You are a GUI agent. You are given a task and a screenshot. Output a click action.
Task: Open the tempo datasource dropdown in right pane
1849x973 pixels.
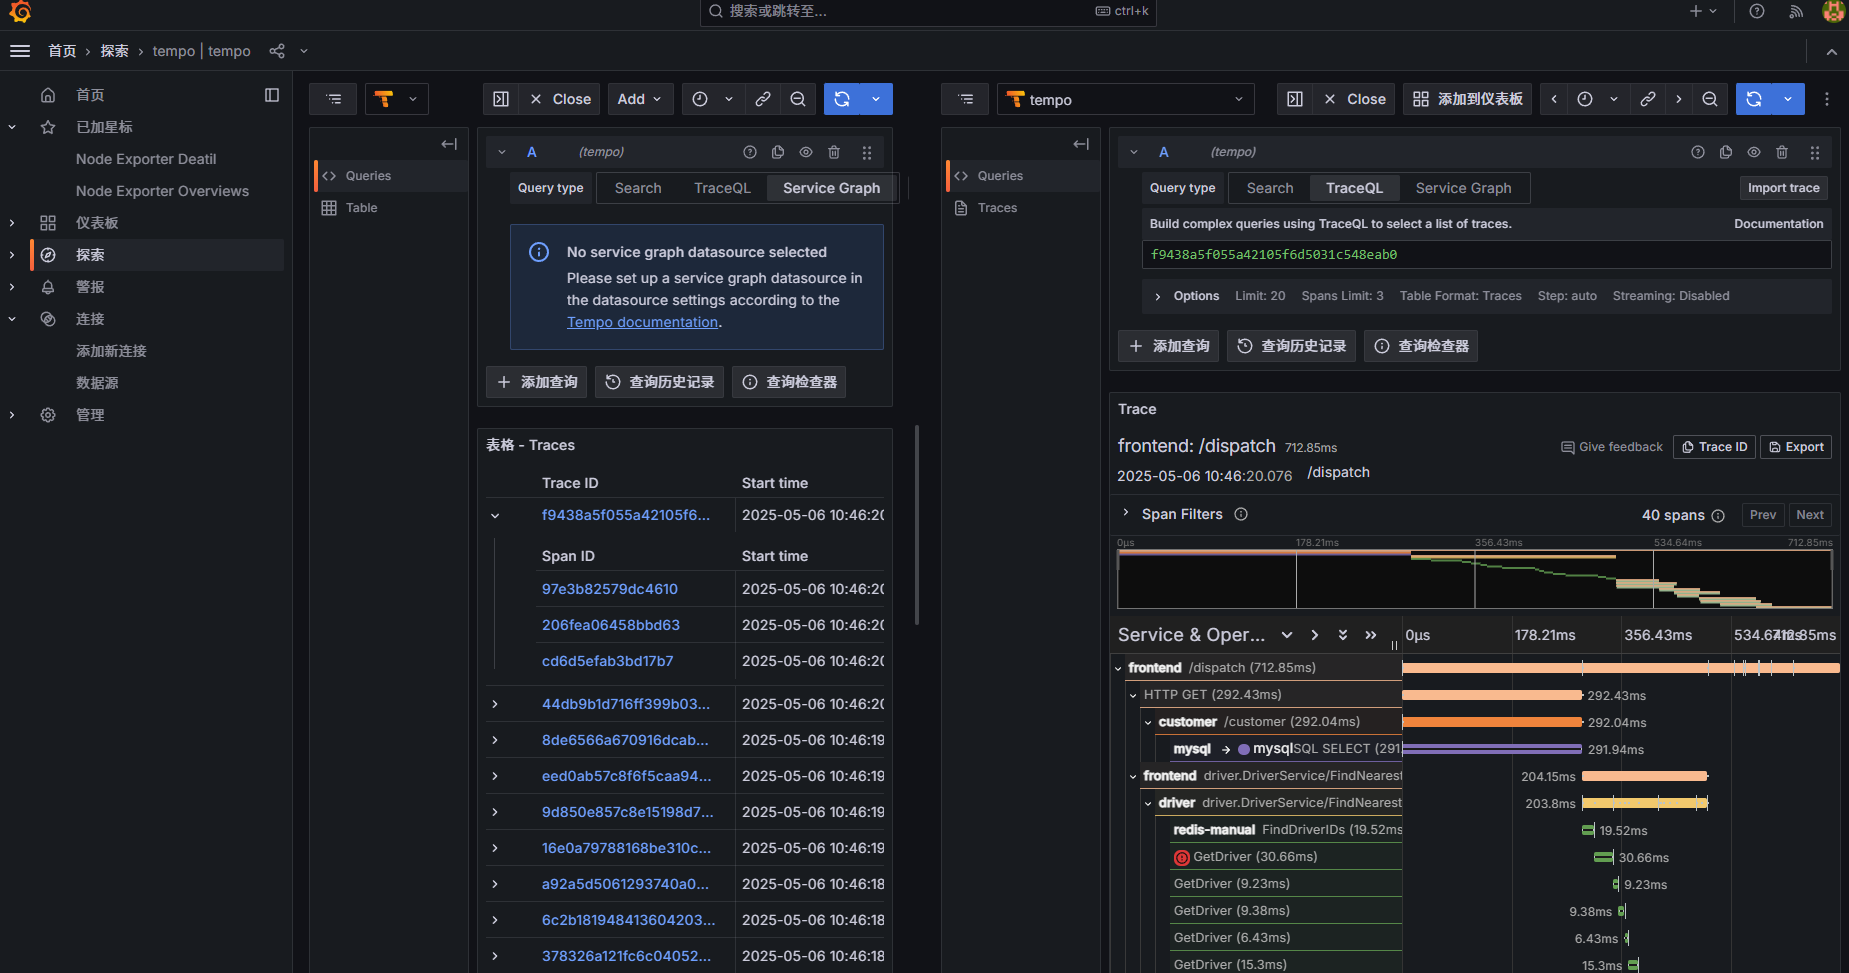[x=1125, y=99]
